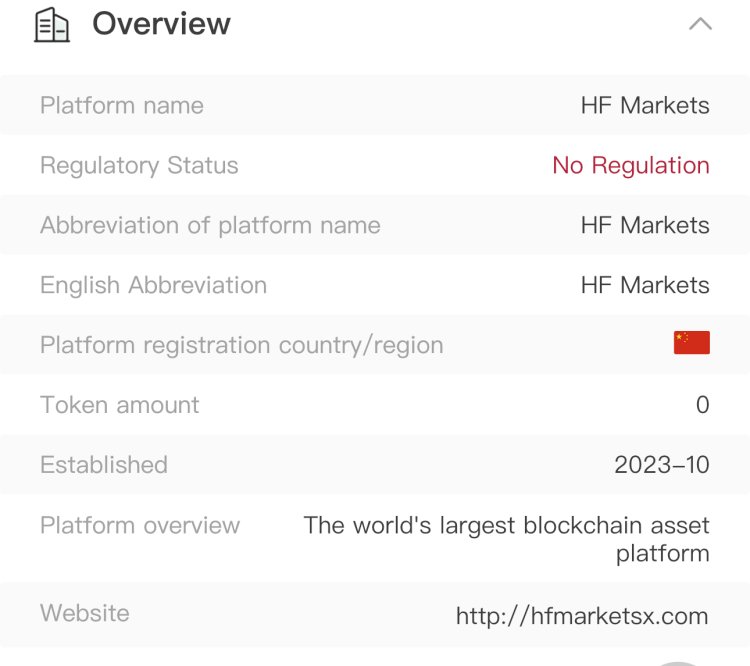Click the "Website" label
The width and height of the screenshot is (750, 666).
[x=85, y=613]
